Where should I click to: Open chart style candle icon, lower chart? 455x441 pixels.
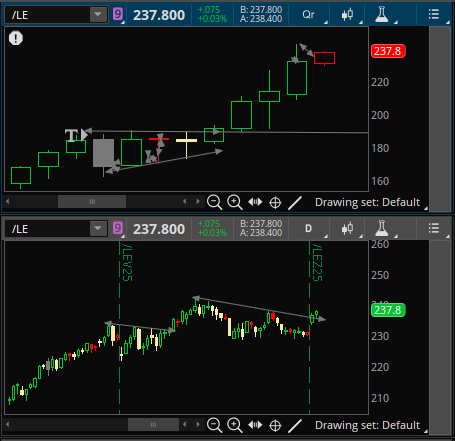tap(347, 229)
